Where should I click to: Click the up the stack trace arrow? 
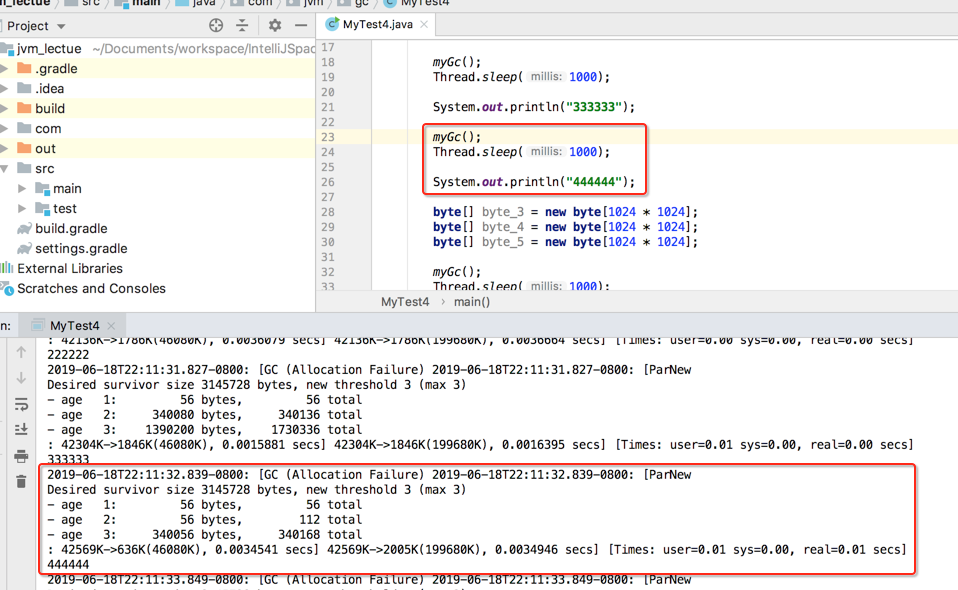(21, 352)
